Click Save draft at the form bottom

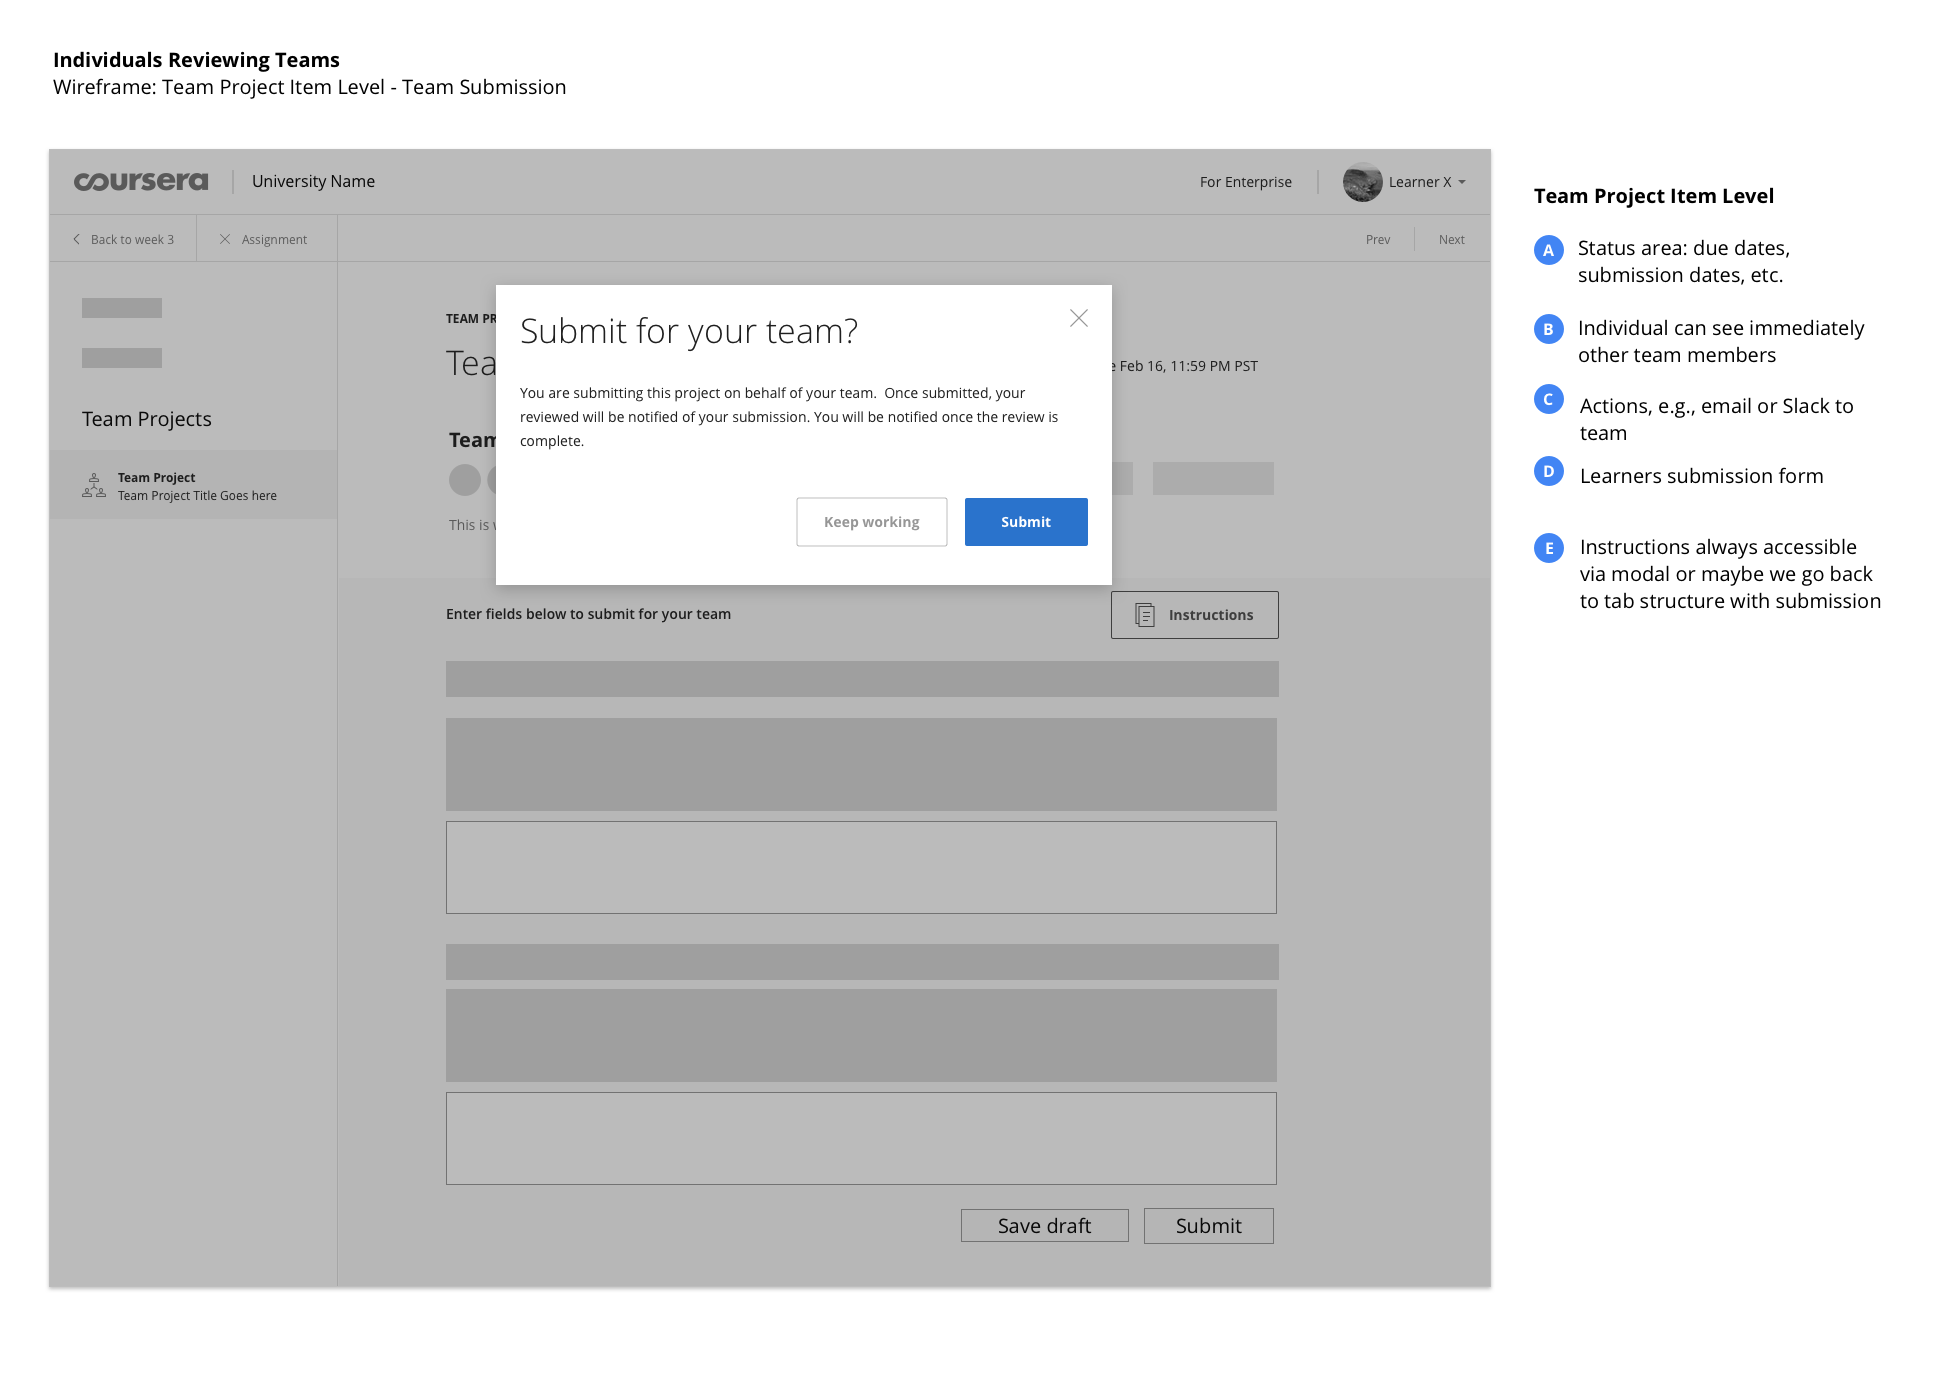[1045, 1226]
